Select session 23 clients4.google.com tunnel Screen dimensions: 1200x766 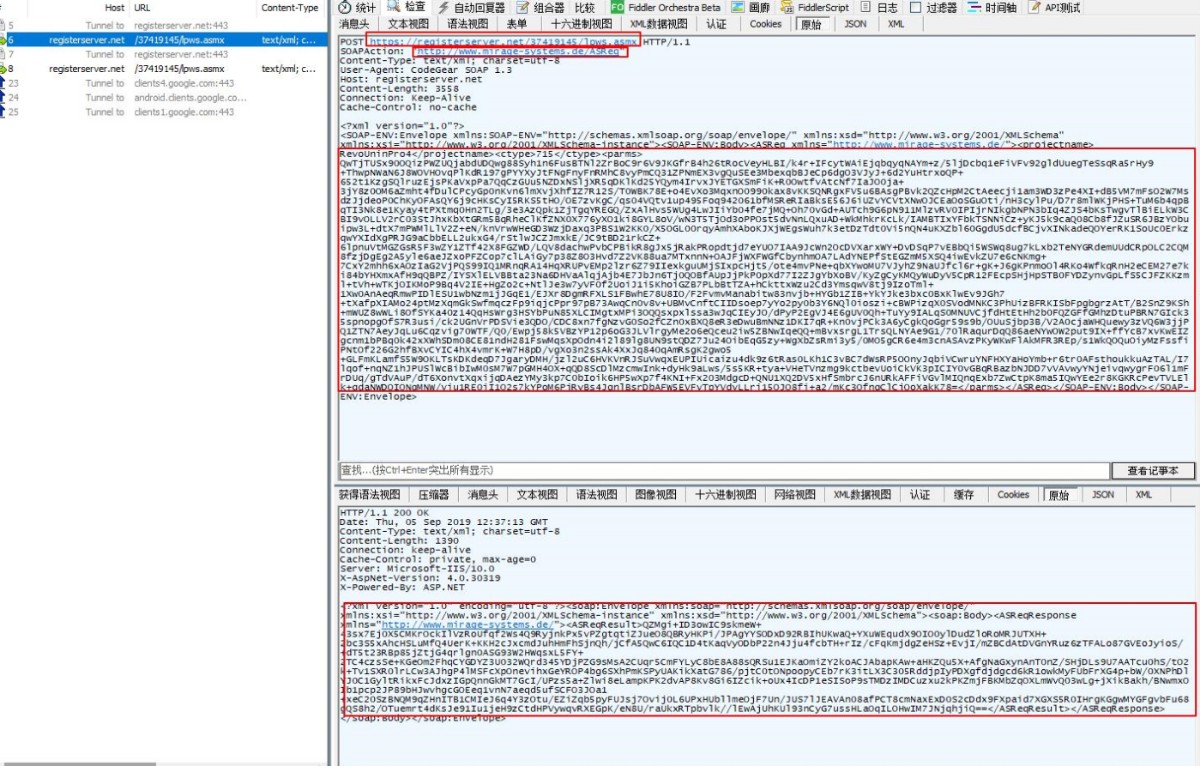[164, 83]
